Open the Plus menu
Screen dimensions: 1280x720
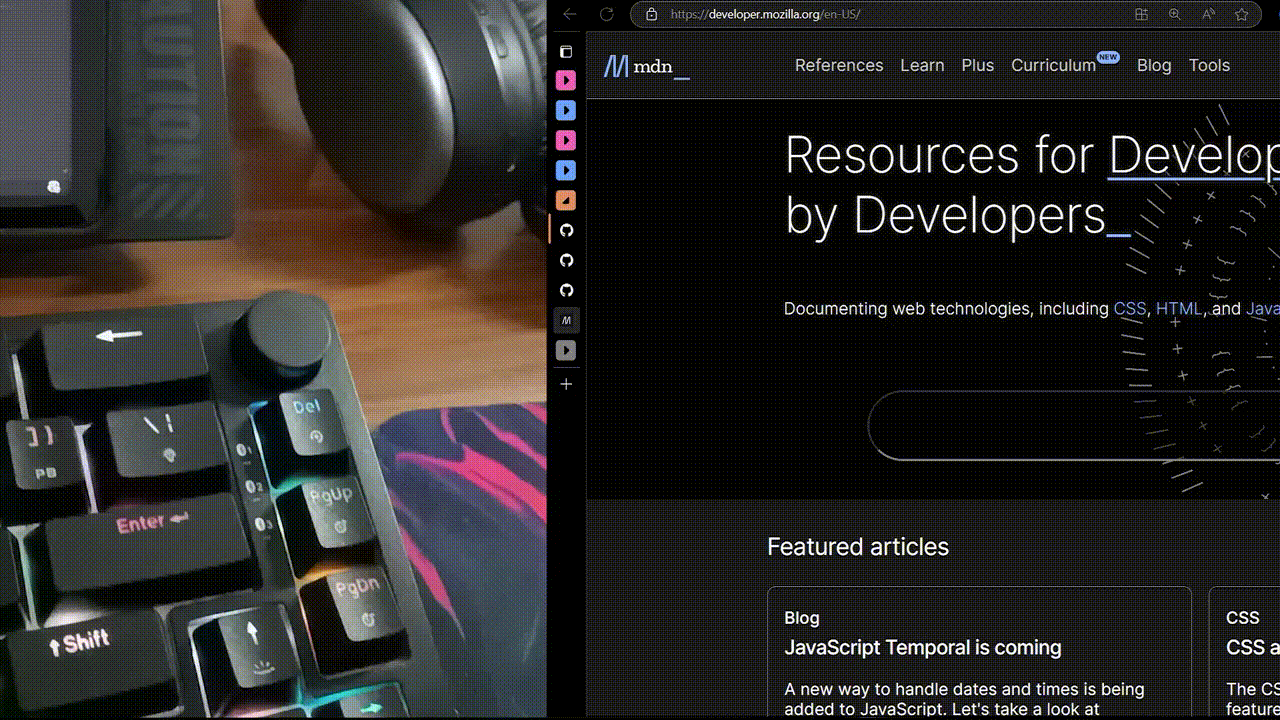(978, 65)
